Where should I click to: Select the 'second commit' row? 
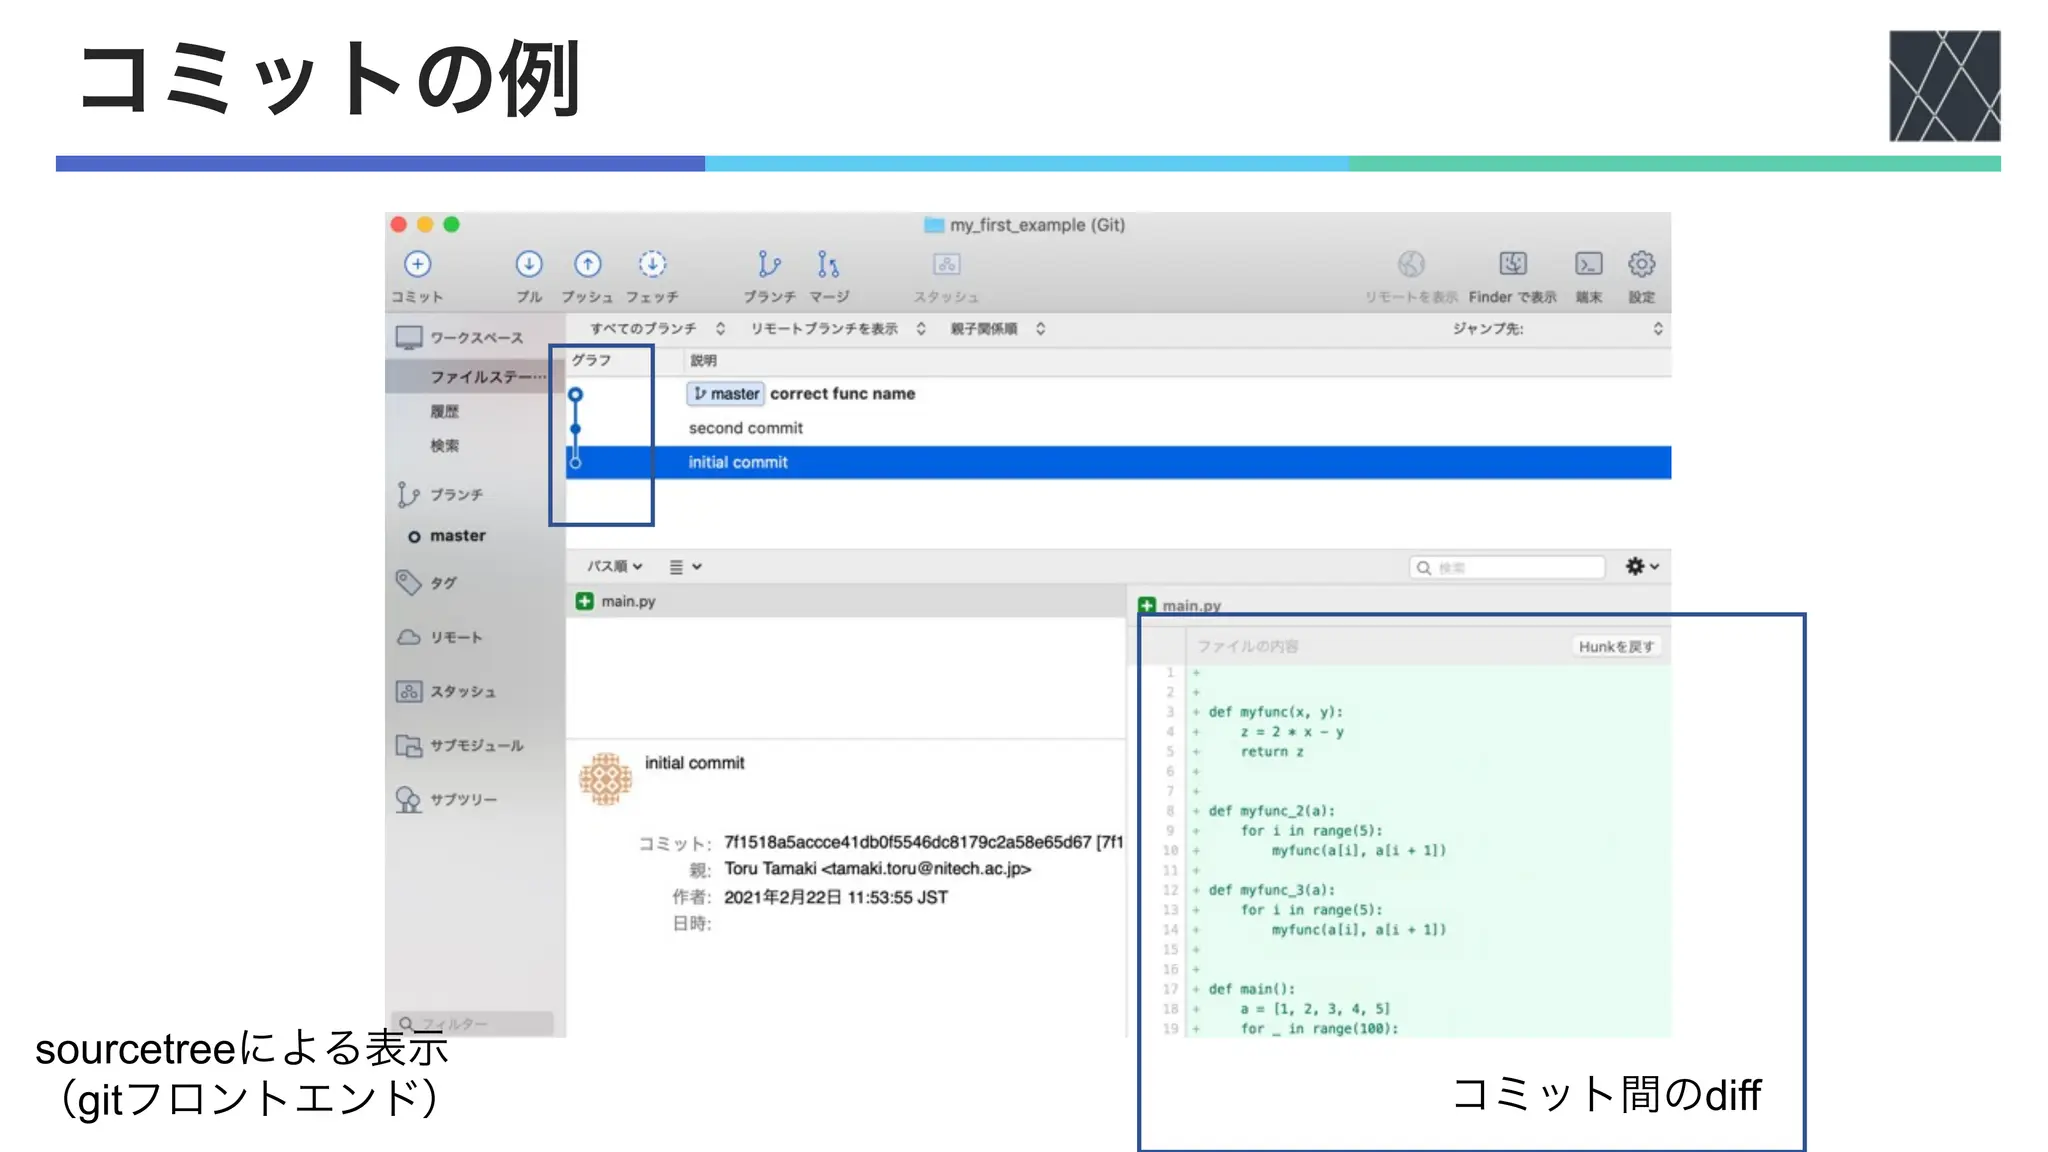pyautogui.click(x=1118, y=428)
